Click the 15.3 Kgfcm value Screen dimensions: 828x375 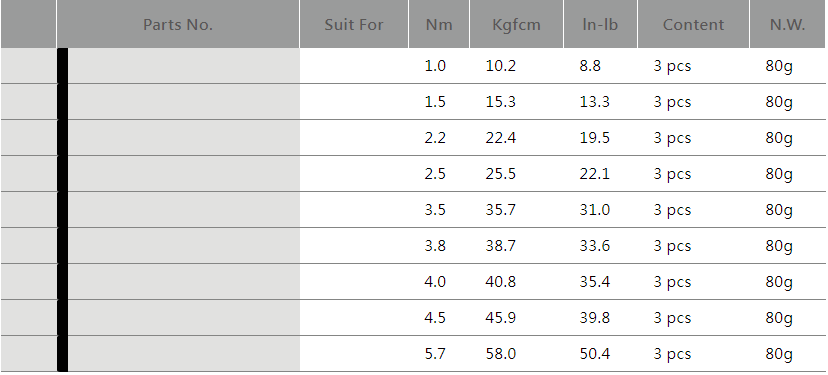501,102
